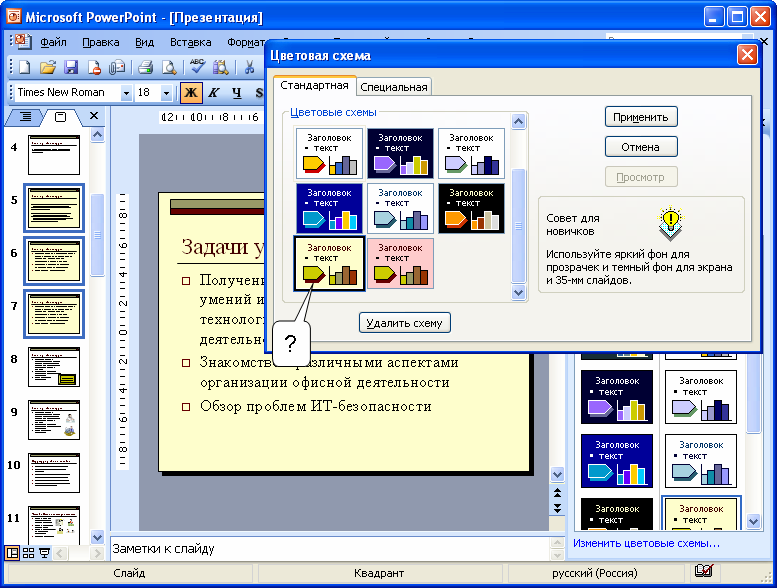Select the Стандартная tab in dialog
Screen dimensions: 777x588
314,85
